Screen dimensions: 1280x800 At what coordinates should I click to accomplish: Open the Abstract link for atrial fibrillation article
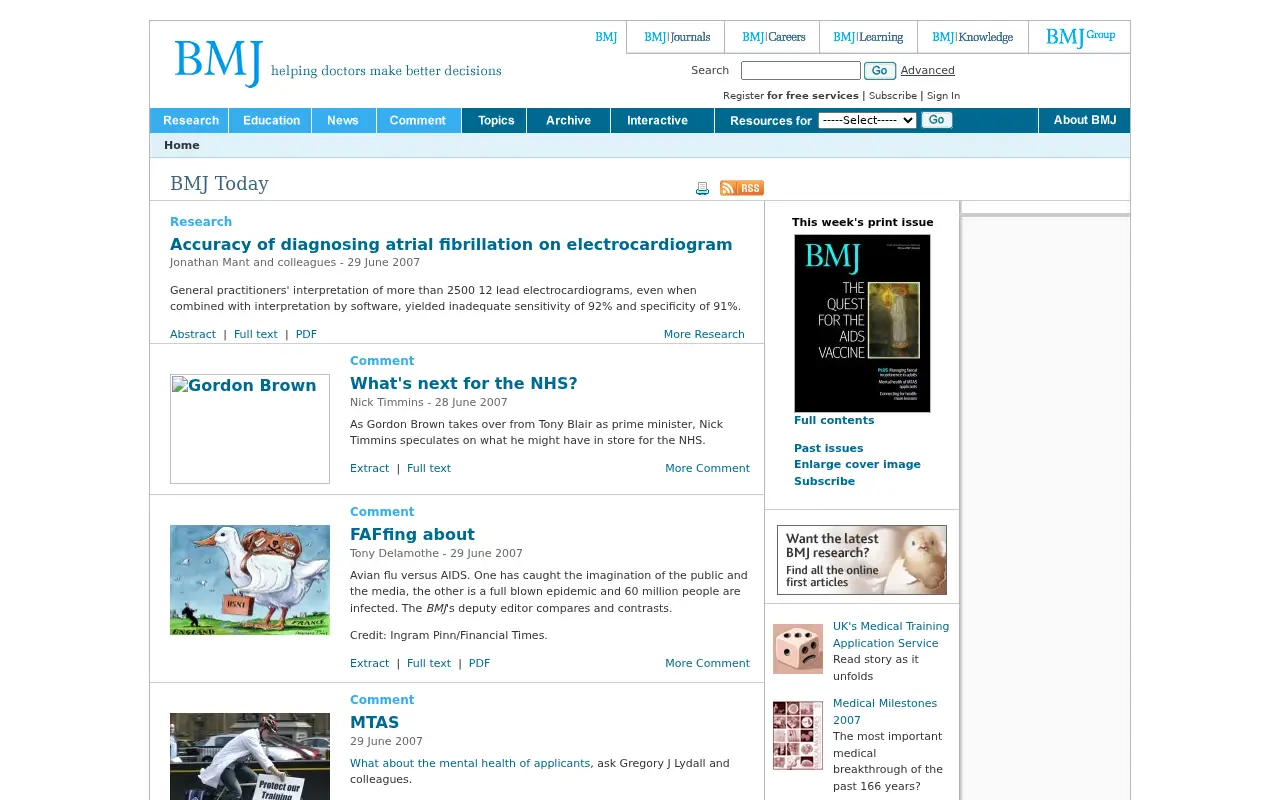pos(193,334)
